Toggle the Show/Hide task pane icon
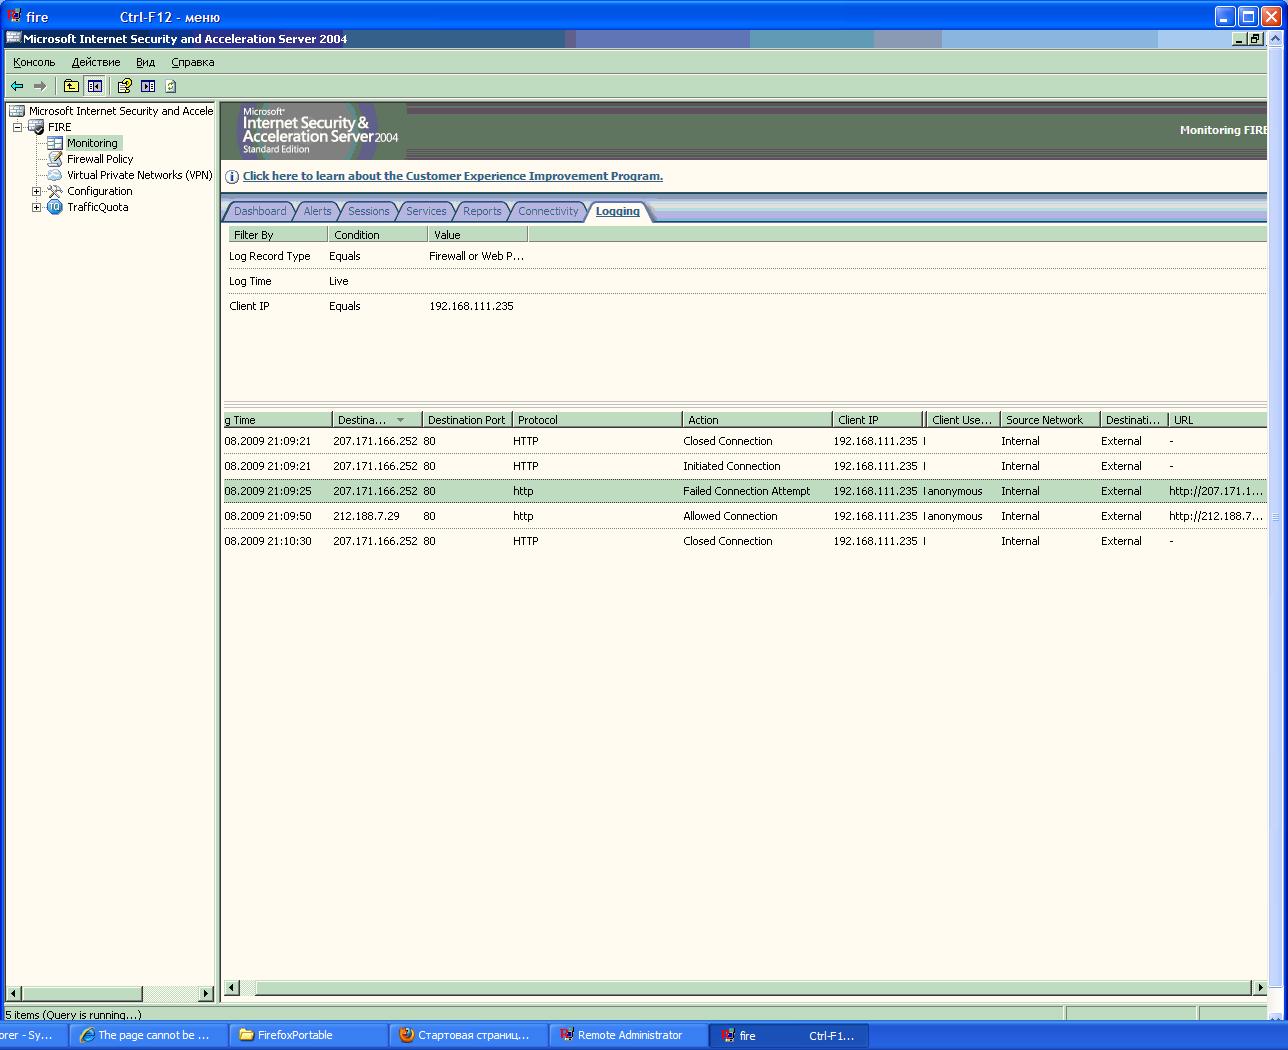1288x1050 pixels. click(148, 86)
